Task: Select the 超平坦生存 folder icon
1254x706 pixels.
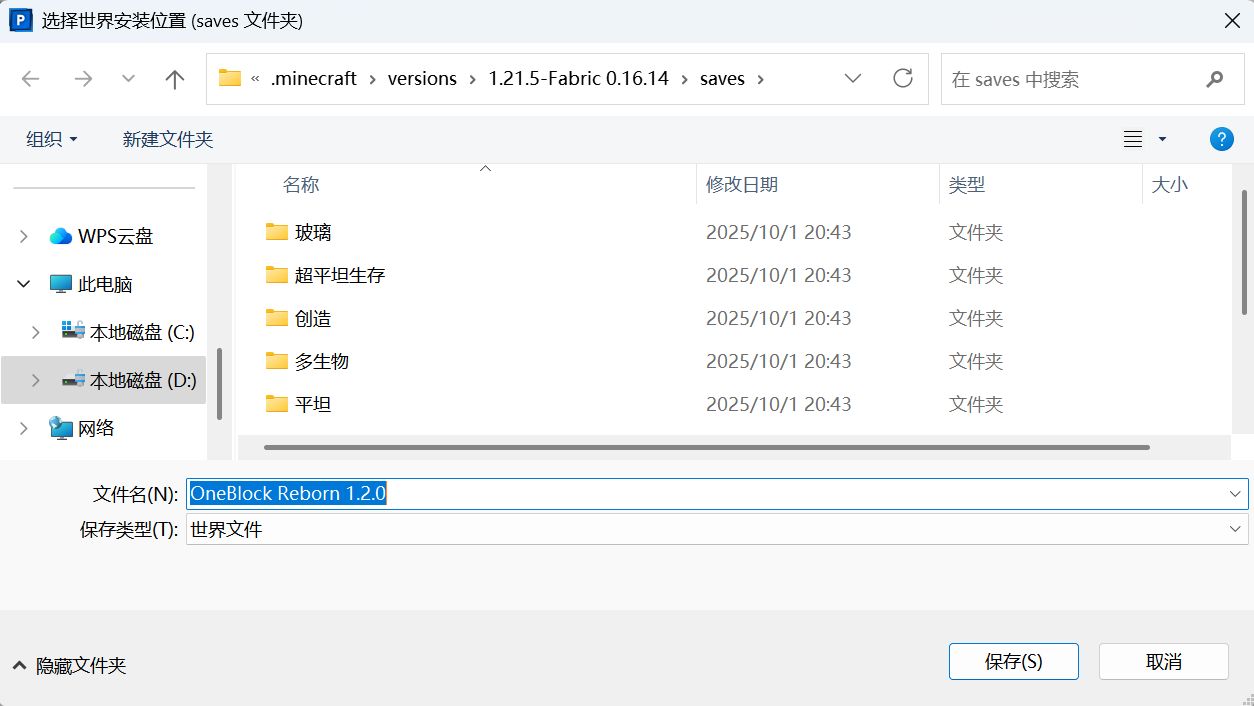Action: (x=277, y=275)
